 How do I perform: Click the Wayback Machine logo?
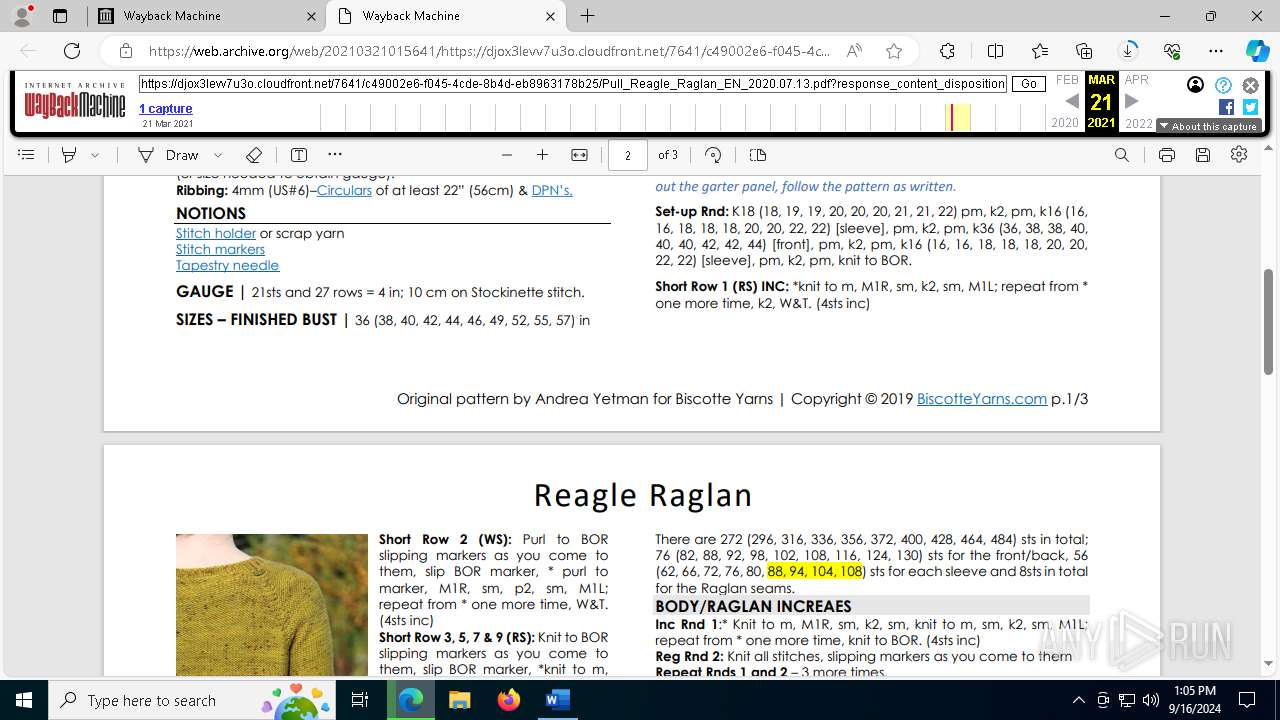[x=75, y=100]
